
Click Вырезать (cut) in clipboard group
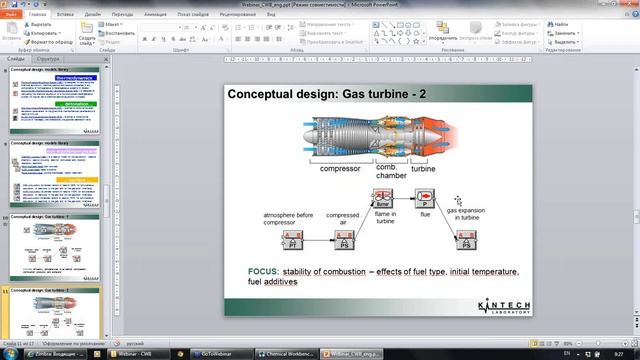tap(38, 24)
